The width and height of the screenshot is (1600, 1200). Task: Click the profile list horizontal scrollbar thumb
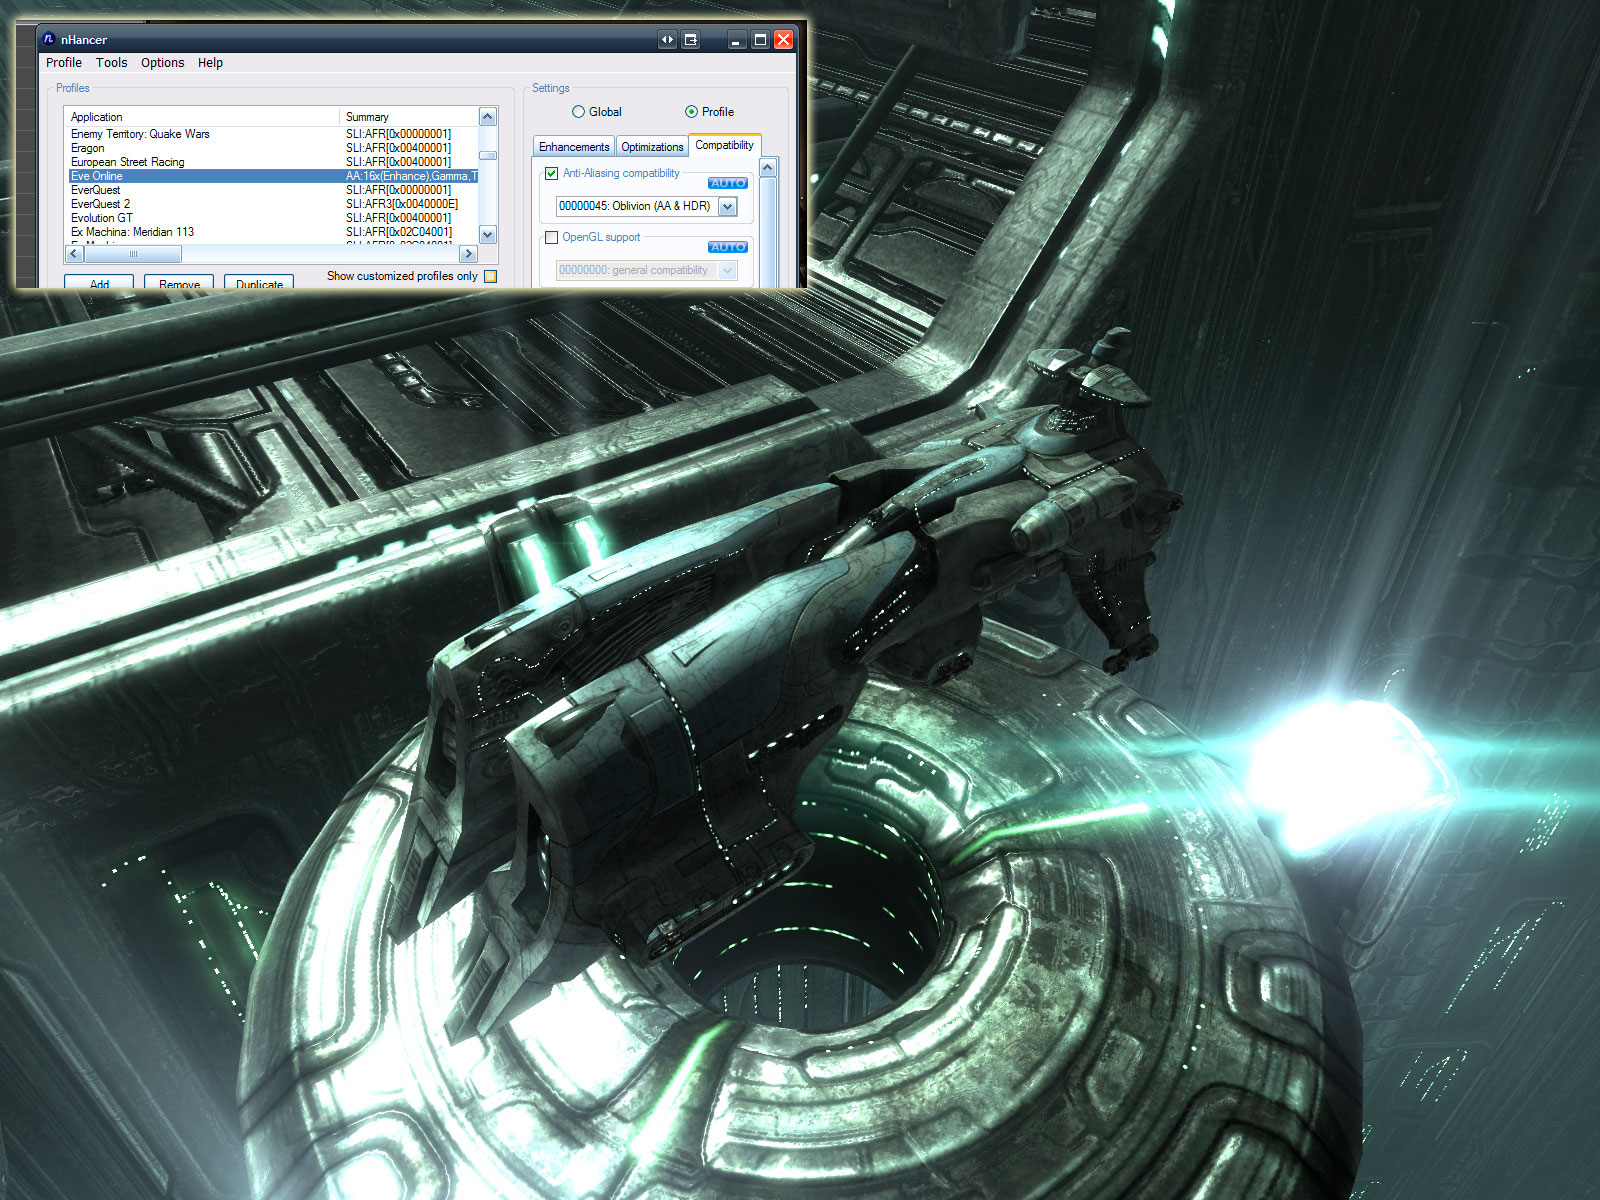click(133, 254)
